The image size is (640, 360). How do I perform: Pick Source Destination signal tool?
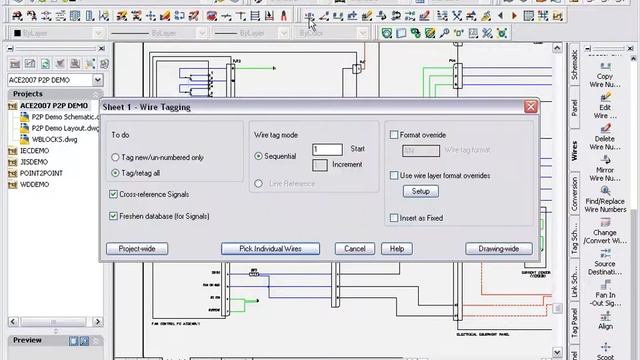click(605, 262)
